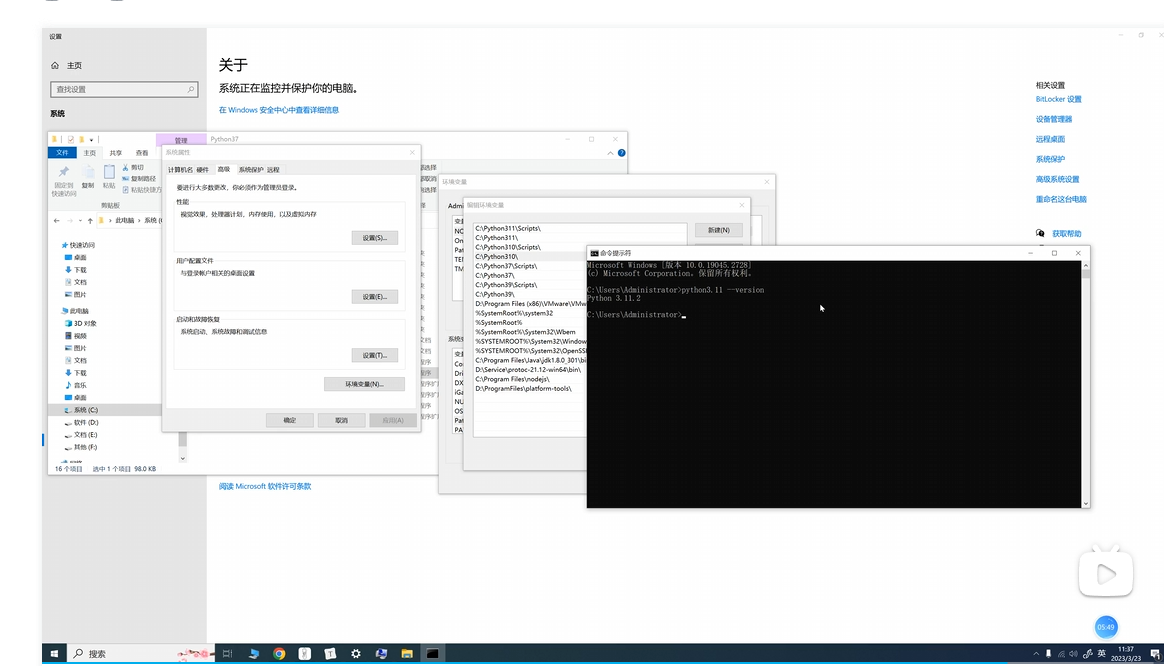
Task: Open 系统保护 related setting link
Action: tap(1050, 159)
